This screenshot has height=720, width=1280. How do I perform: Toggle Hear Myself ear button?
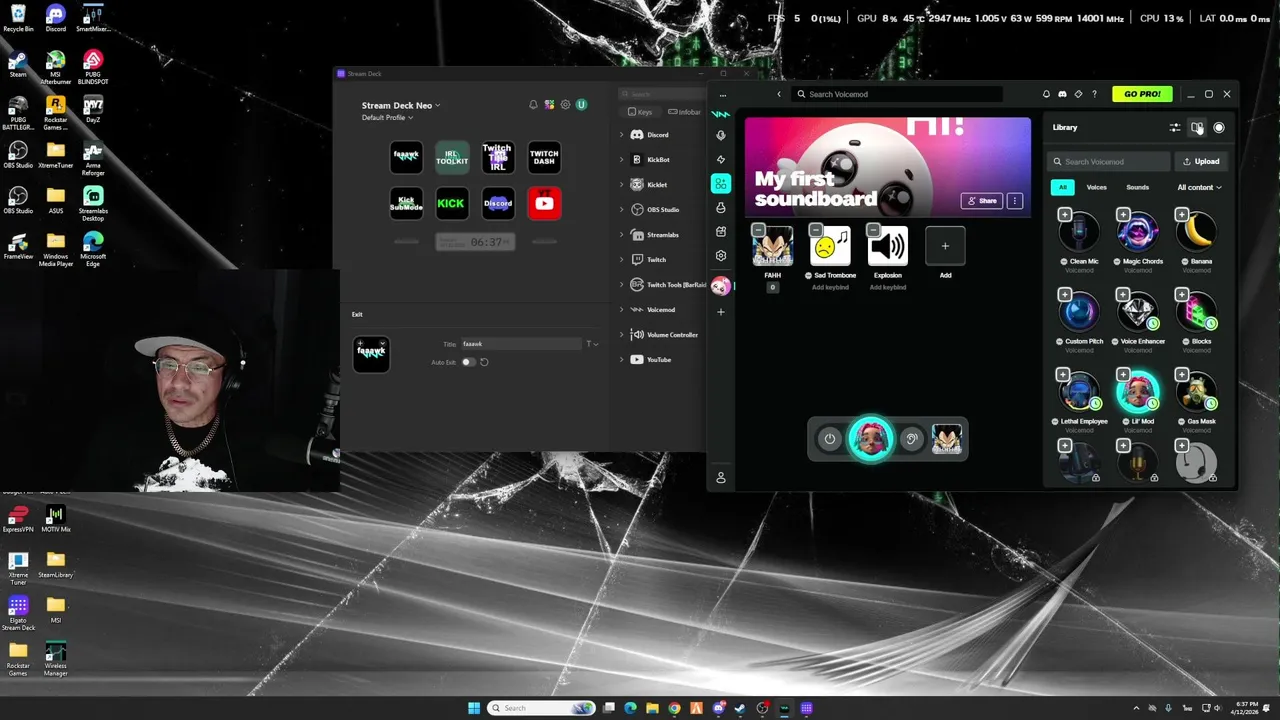(x=911, y=439)
